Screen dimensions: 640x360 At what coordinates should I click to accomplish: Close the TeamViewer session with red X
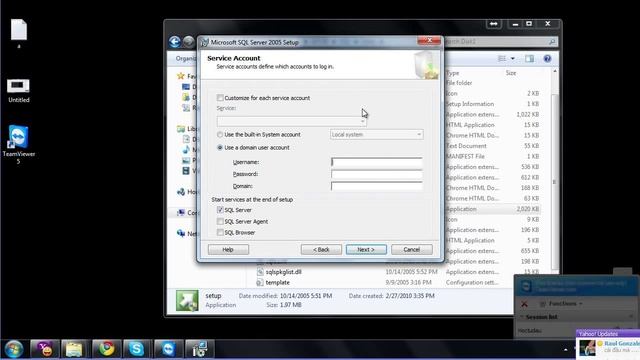pyautogui.click(x=524, y=304)
